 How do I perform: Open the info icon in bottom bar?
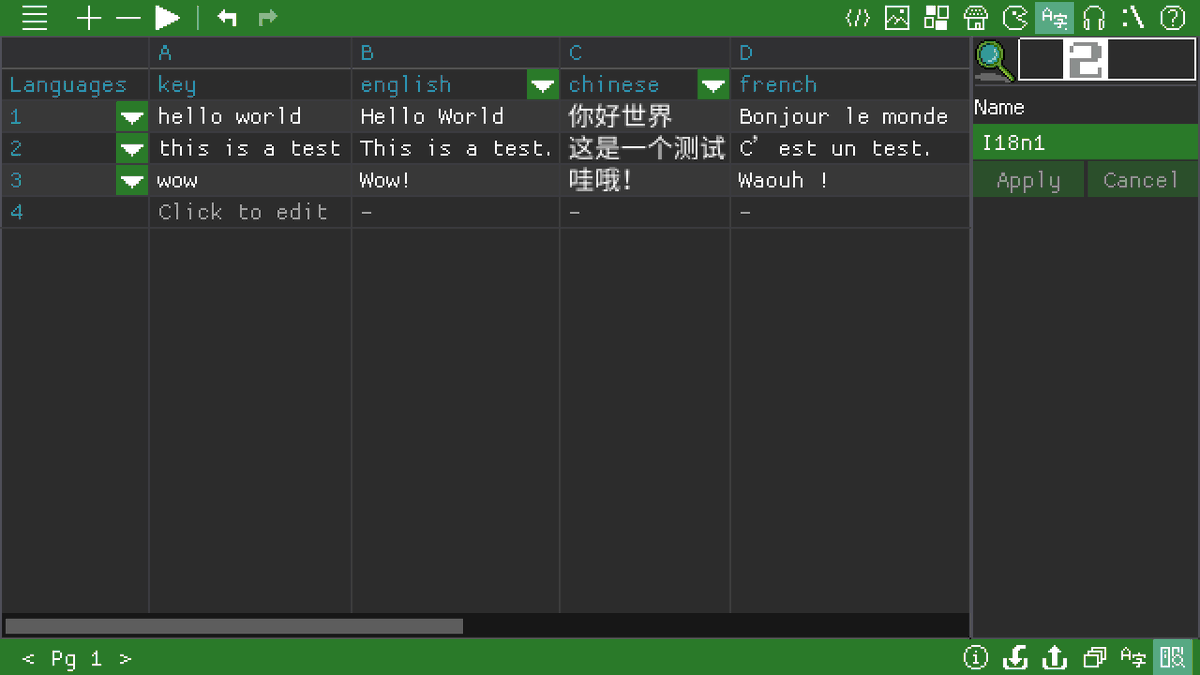point(976,657)
